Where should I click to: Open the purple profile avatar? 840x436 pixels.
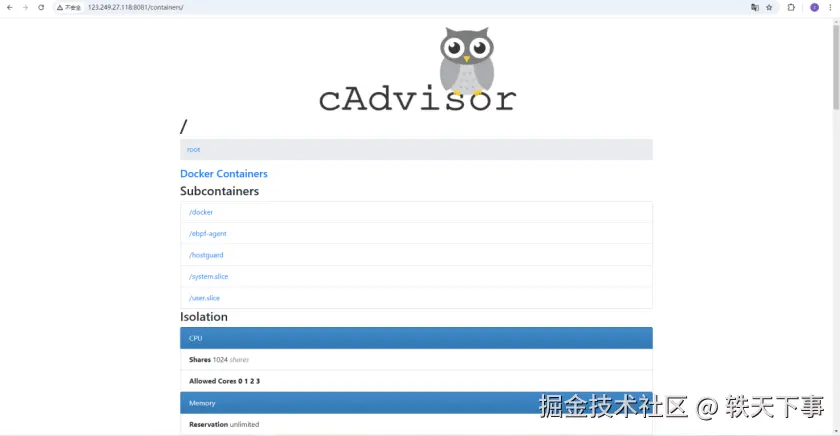814,7
